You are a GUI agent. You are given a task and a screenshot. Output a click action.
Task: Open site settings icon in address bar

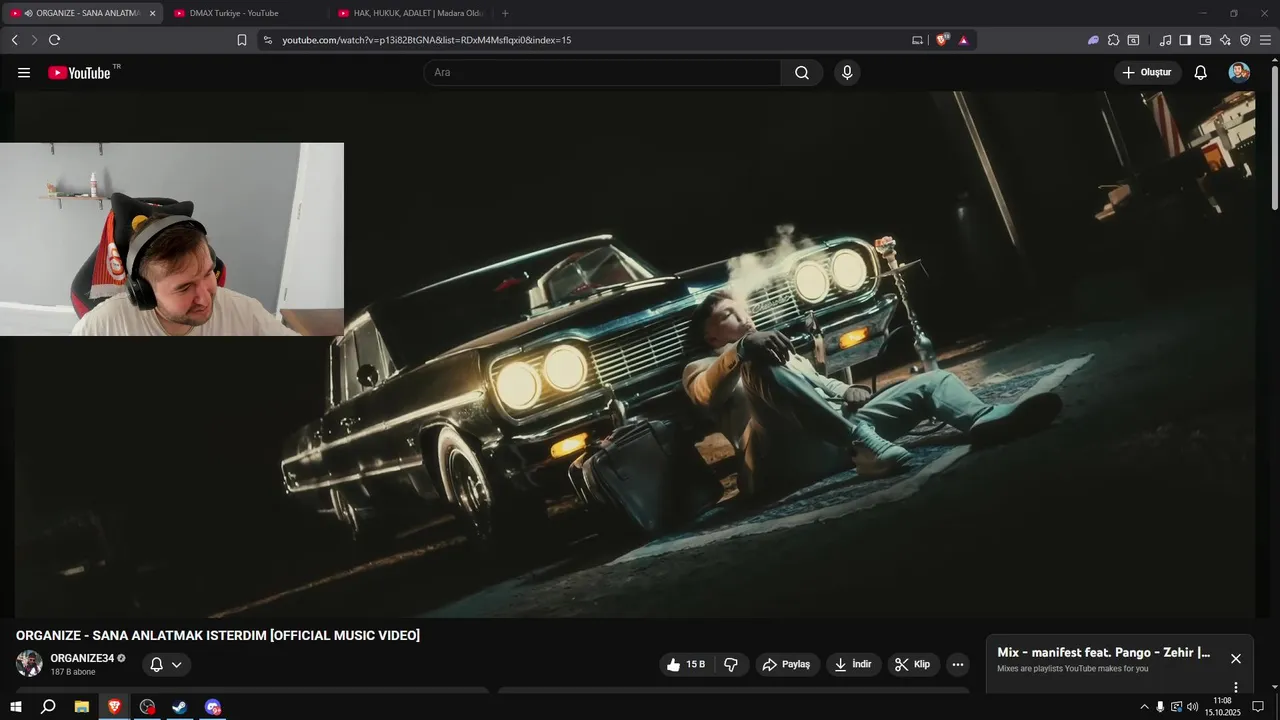tap(268, 40)
